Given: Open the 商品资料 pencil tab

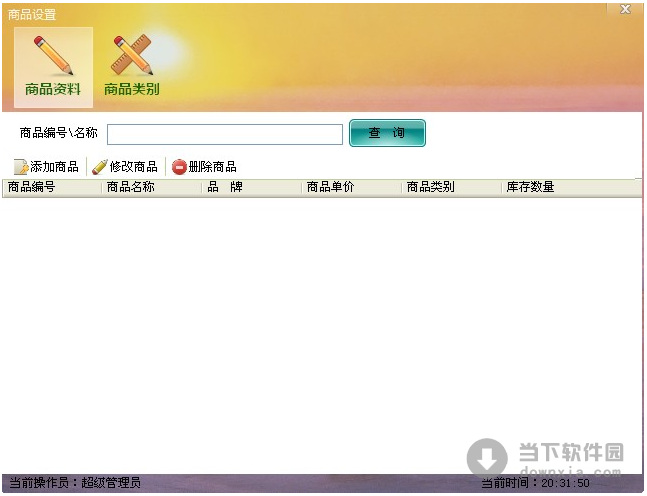Looking at the screenshot, I should click(53, 67).
